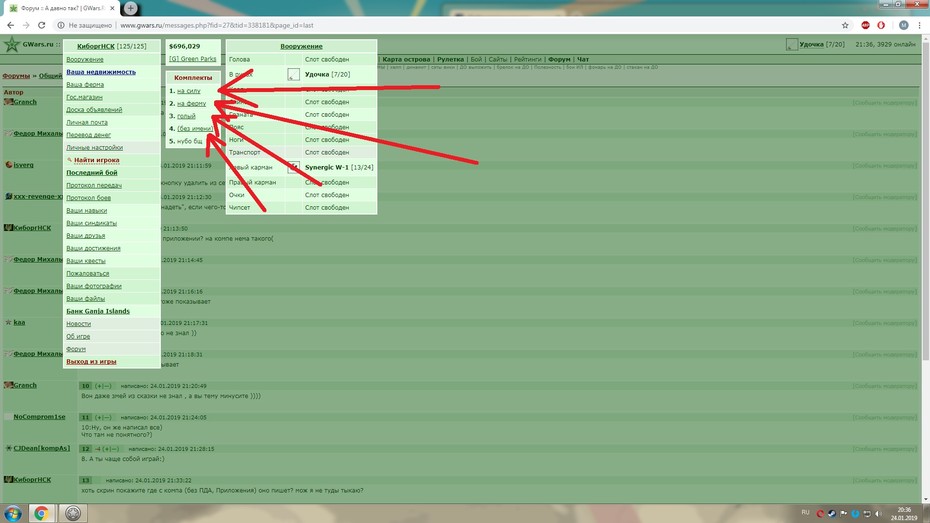Image resolution: width=930 pixels, height=523 pixels.
Task: Click the syndicate icon next to isverg
Action: [x=9, y=165]
